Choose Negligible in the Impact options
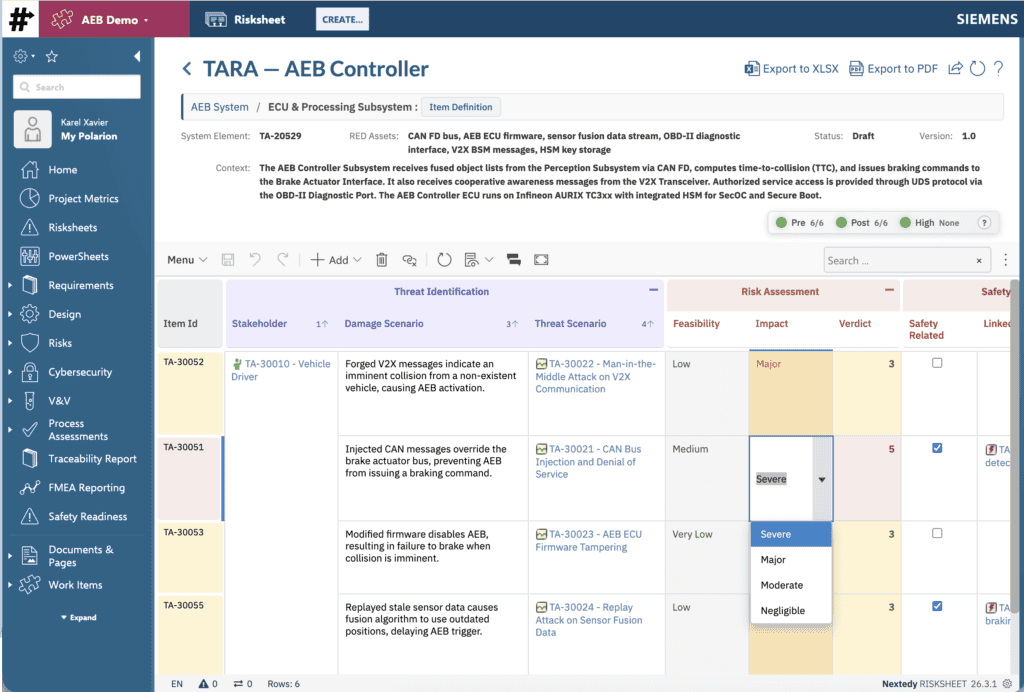This screenshot has width=1024, height=692. click(x=782, y=610)
